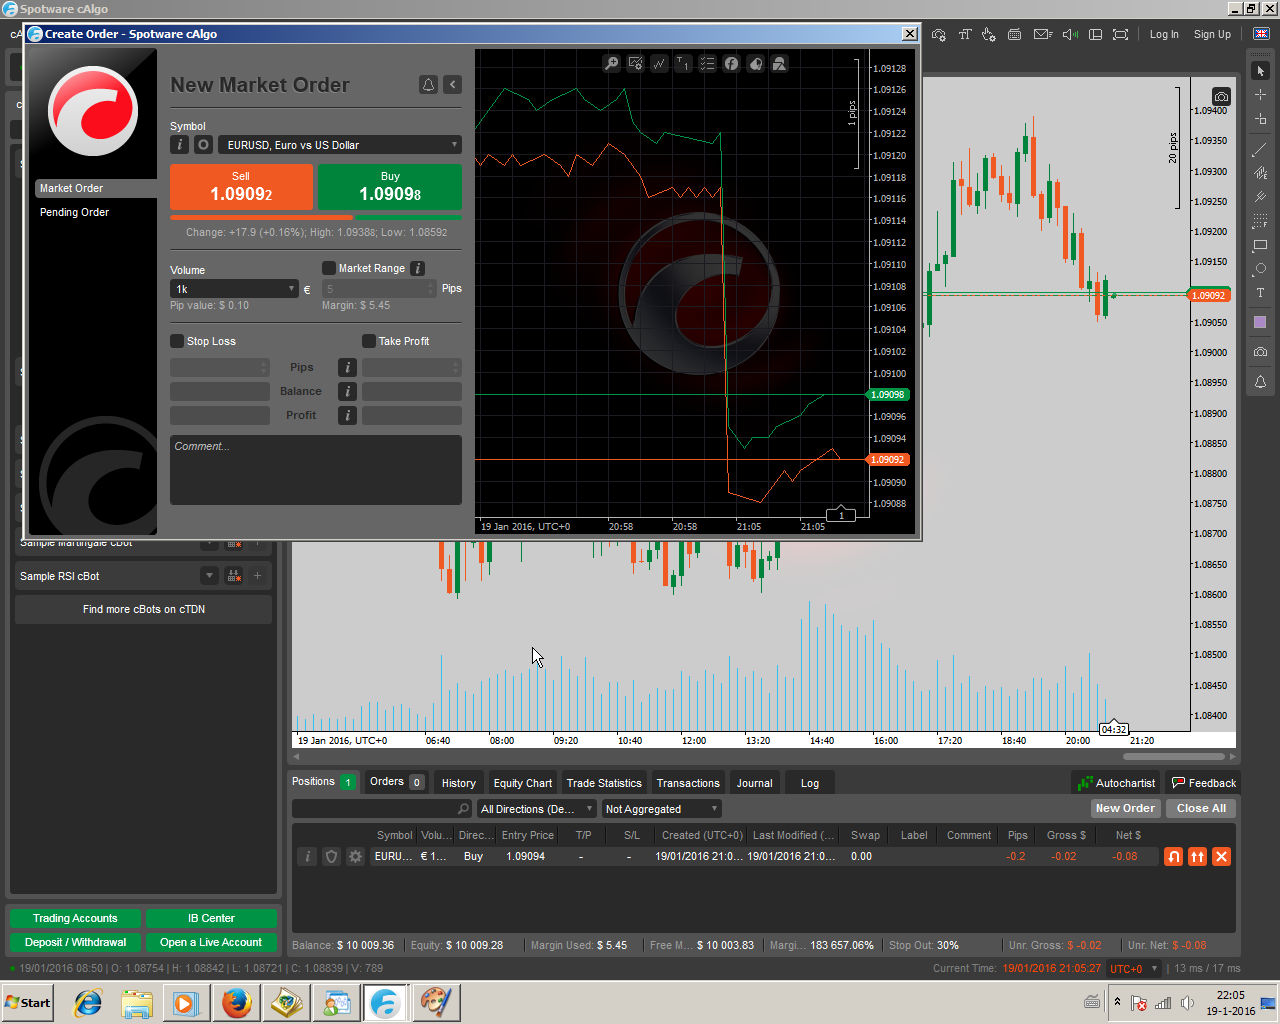Switch to the Trade Statistics tab
Screen dimensions: 1280x1024
[604, 783]
